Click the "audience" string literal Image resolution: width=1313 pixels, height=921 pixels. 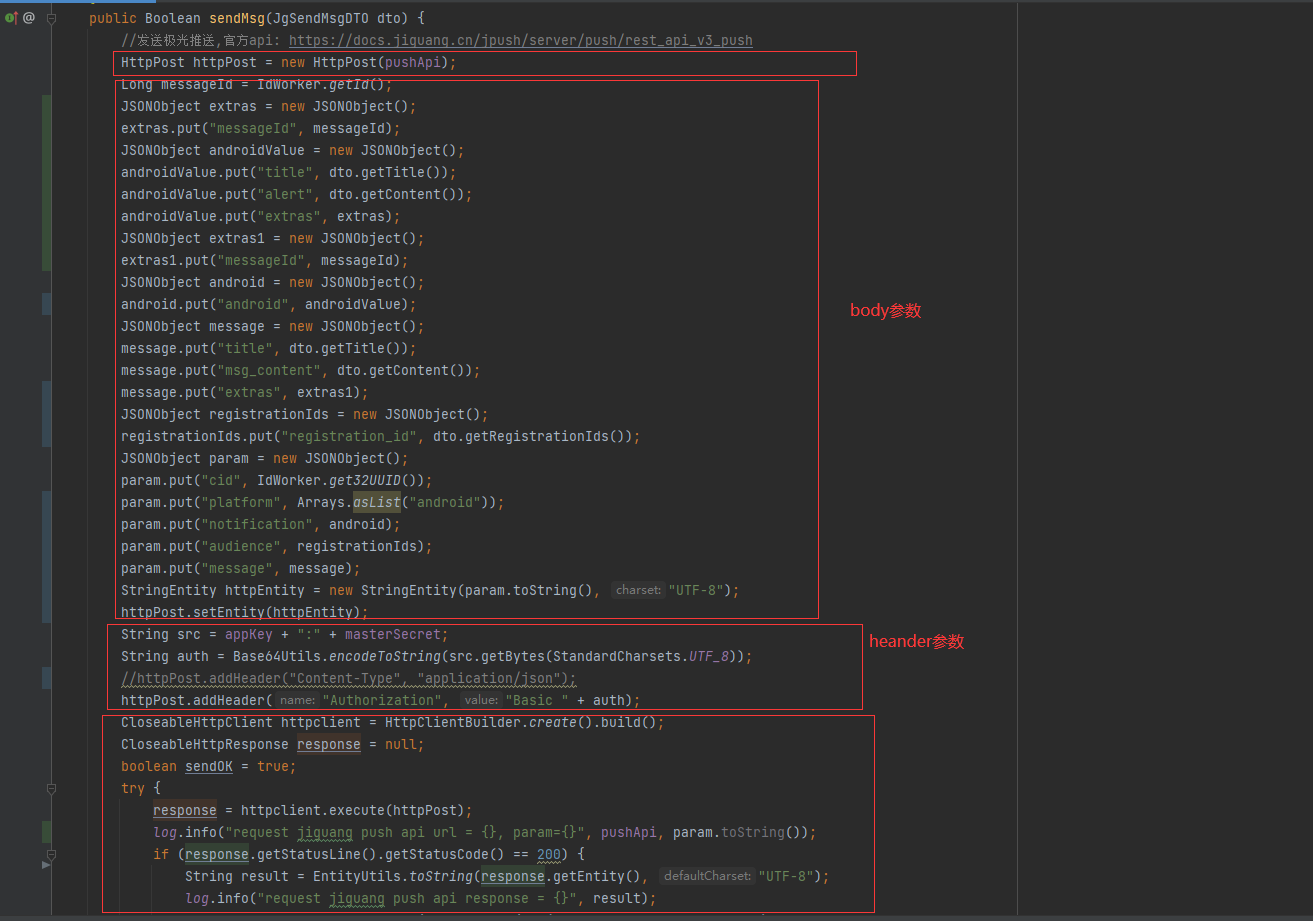241,546
